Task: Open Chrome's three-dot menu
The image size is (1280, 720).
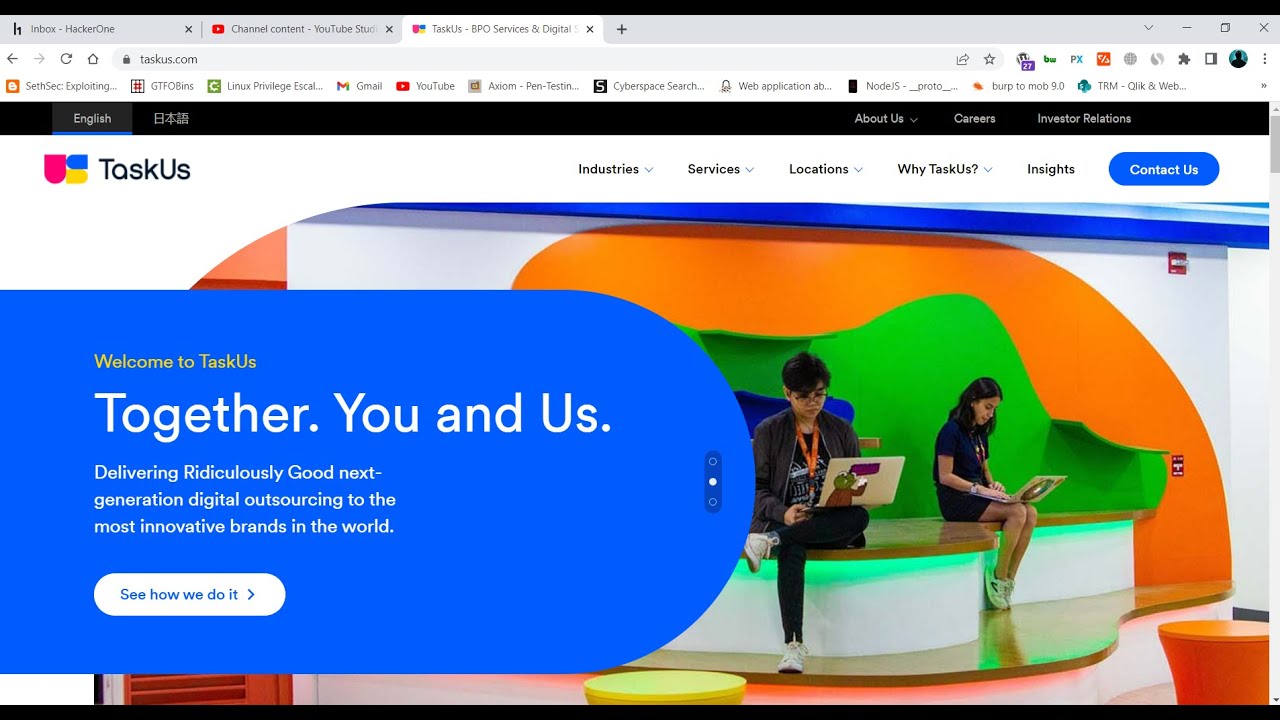Action: 1265,59
